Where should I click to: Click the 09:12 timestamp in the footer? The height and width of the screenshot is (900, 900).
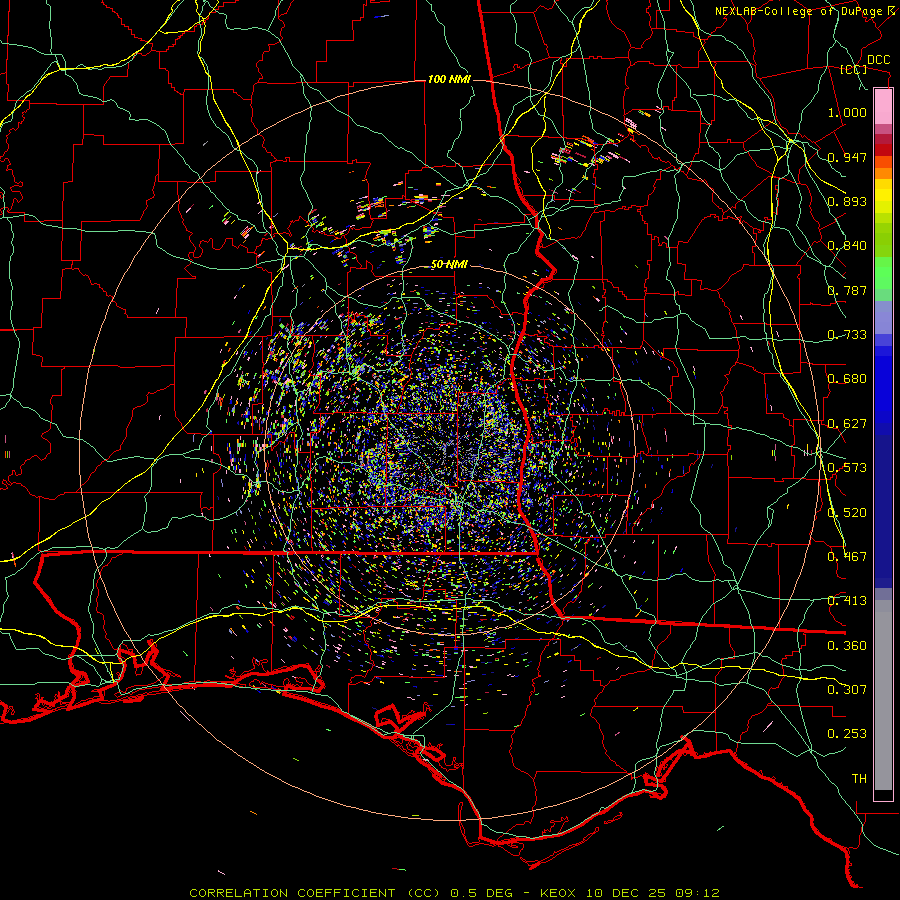[x=697, y=893]
